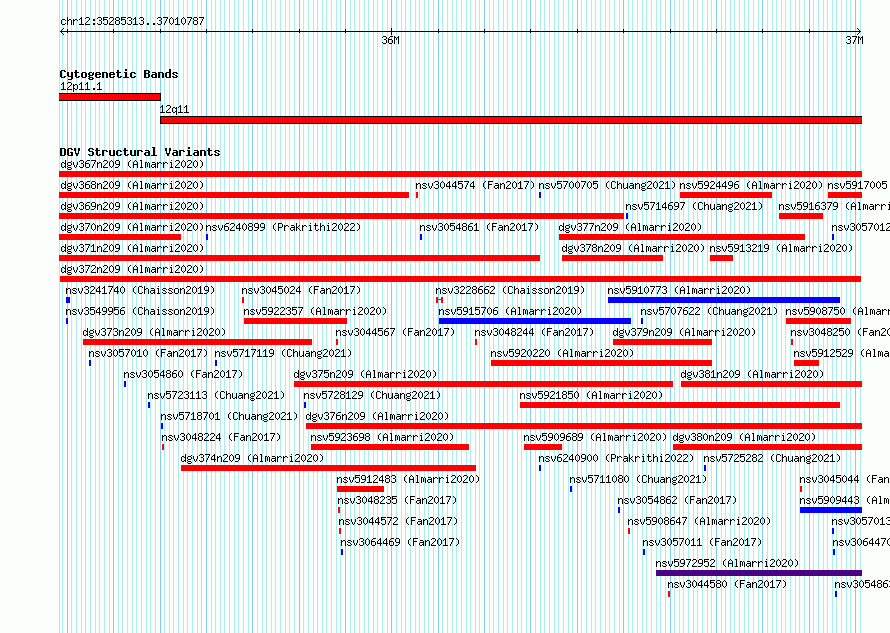Viewport: 890px width, 633px height.
Task: Click the dgv367n209 (Almarri2020) variant label
Action: pos(132,164)
